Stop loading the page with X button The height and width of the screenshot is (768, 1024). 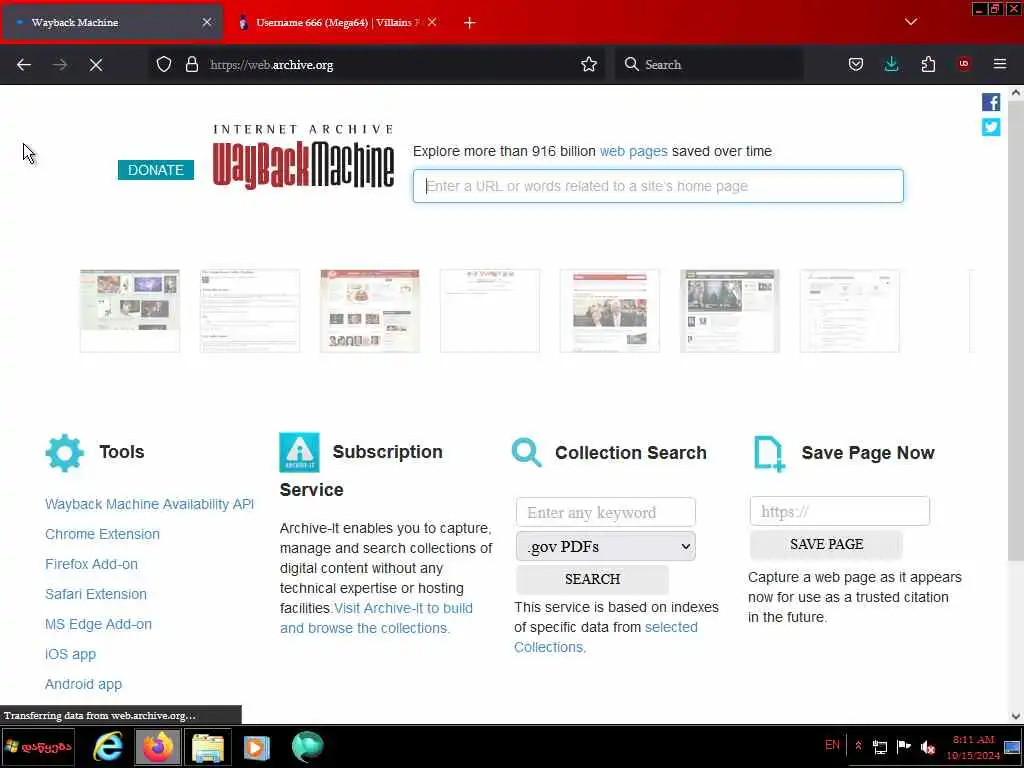(96, 65)
